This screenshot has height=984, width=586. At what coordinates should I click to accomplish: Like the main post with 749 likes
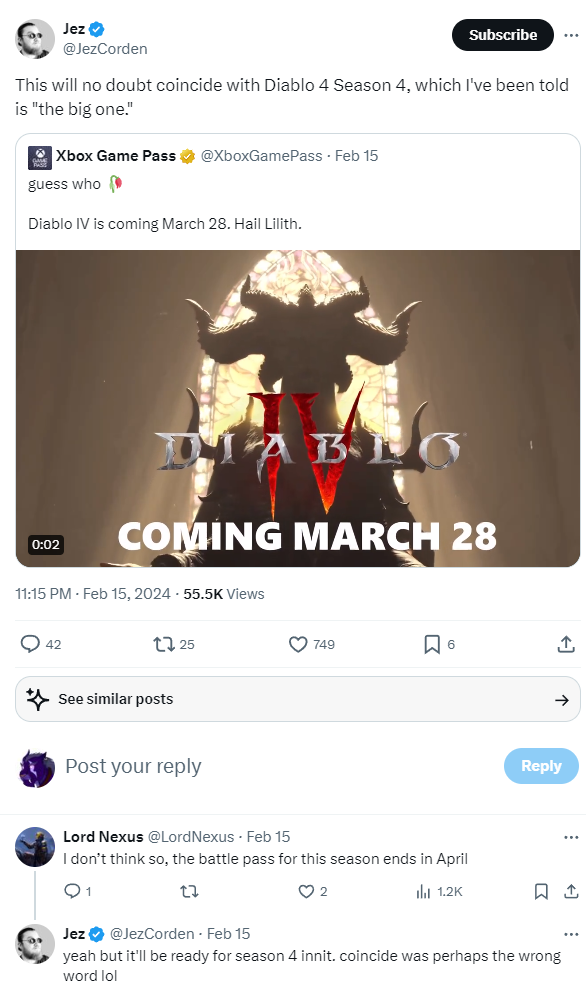(298, 644)
